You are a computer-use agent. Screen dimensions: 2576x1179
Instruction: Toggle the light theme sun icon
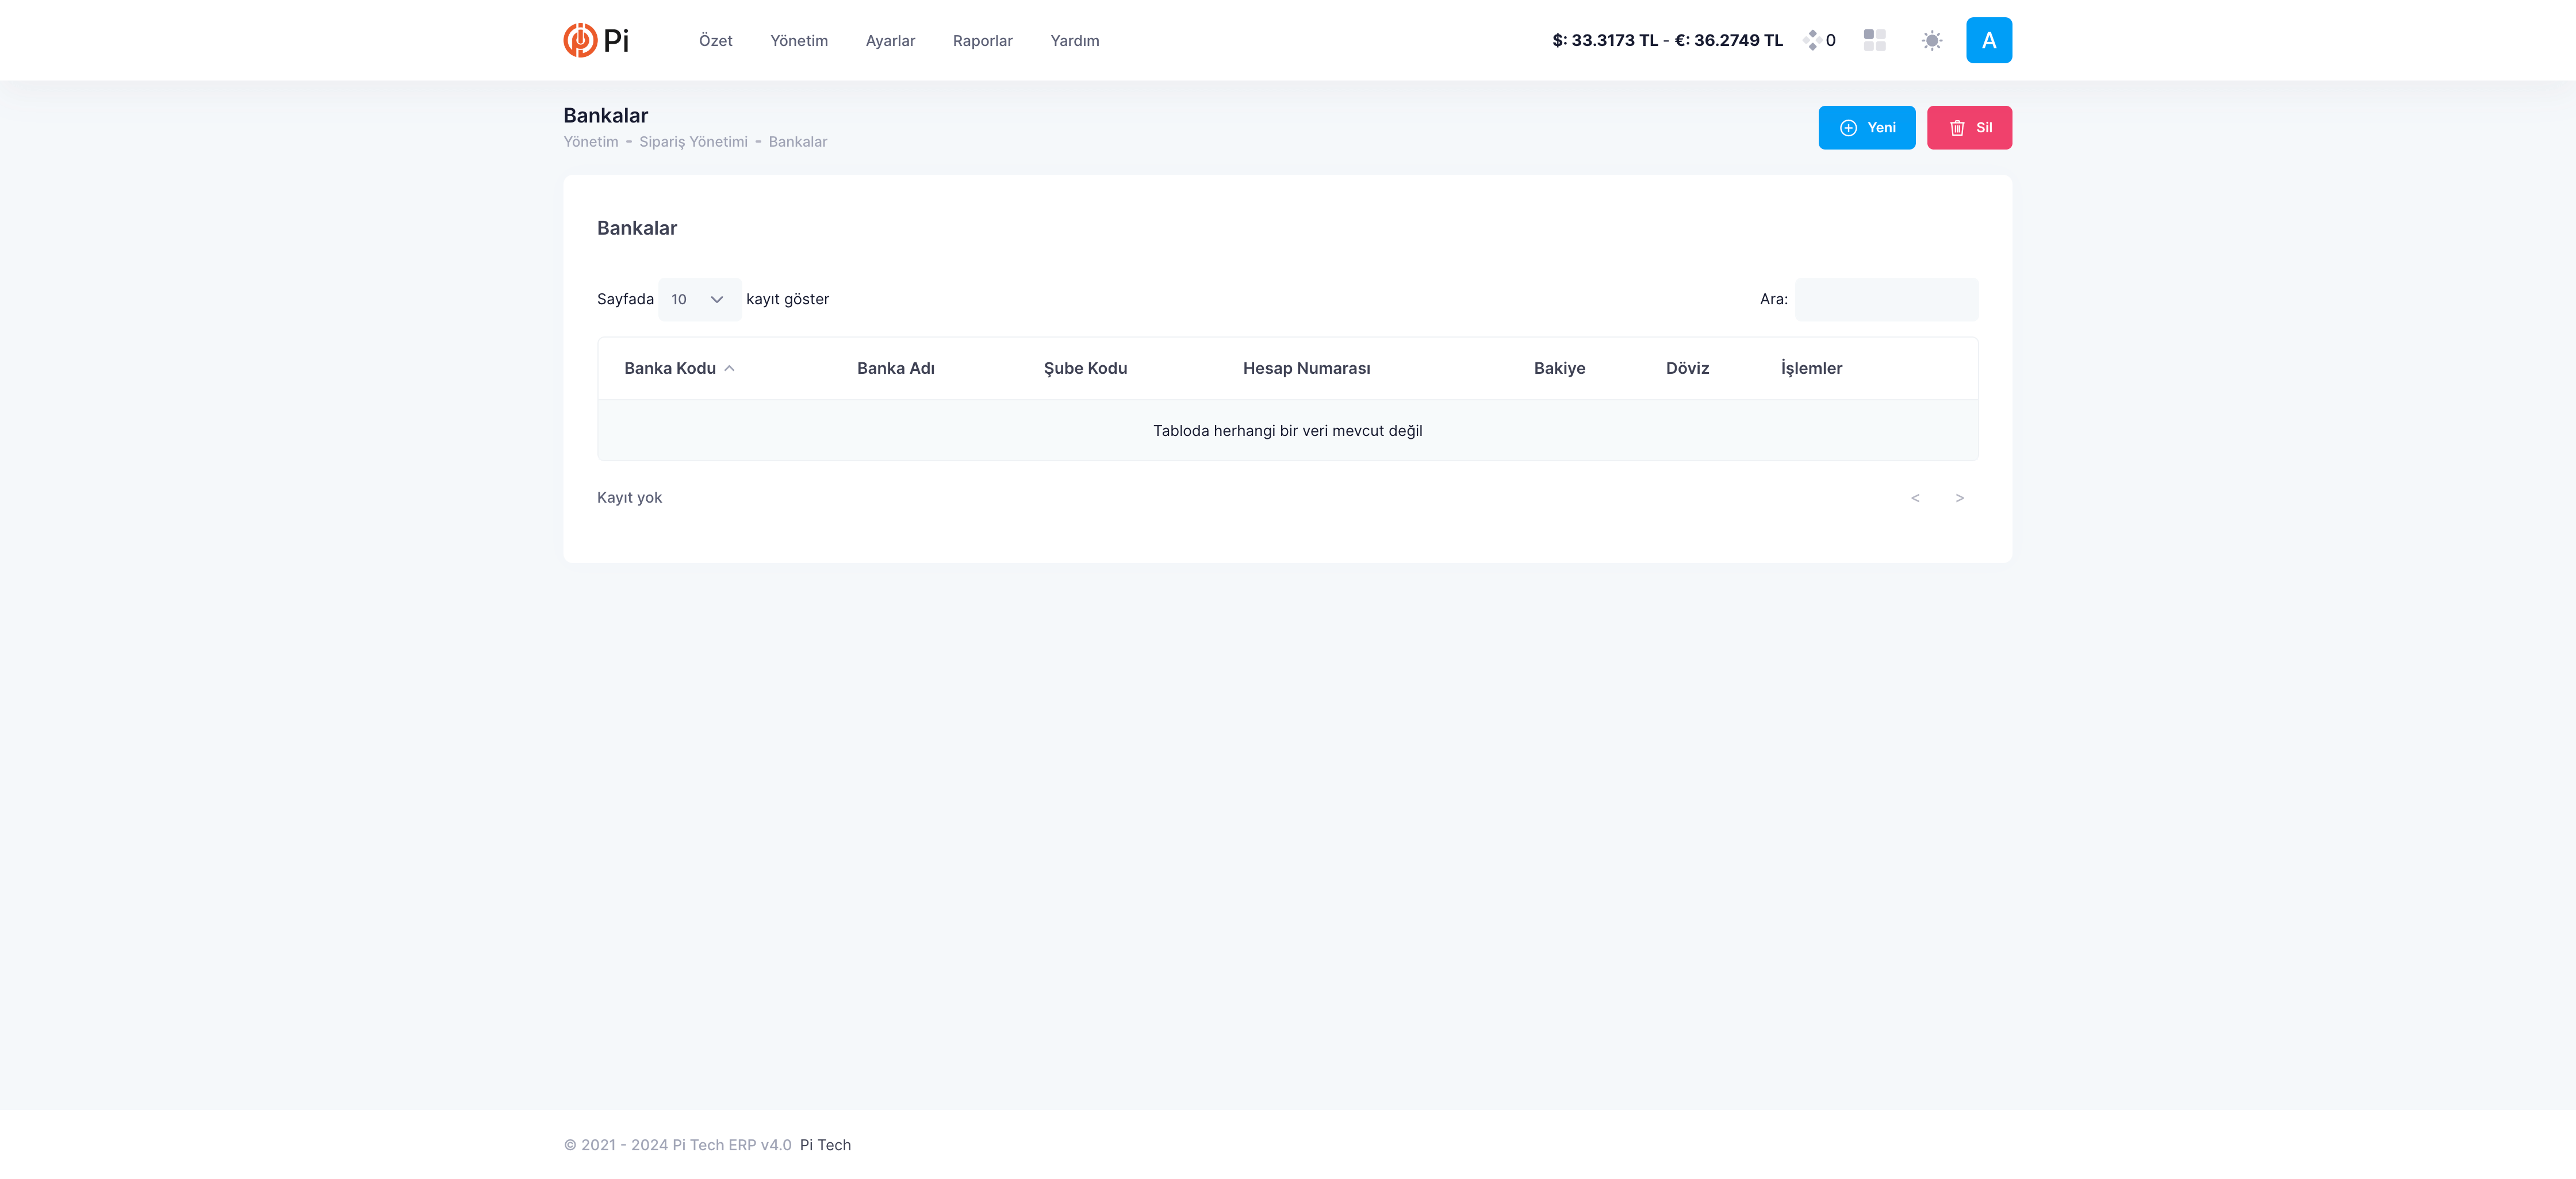click(x=1931, y=40)
